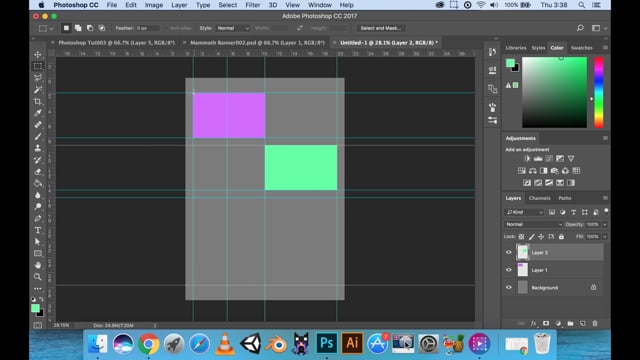Create a new layer
The width and height of the screenshot is (640, 360).
[x=582, y=323]
